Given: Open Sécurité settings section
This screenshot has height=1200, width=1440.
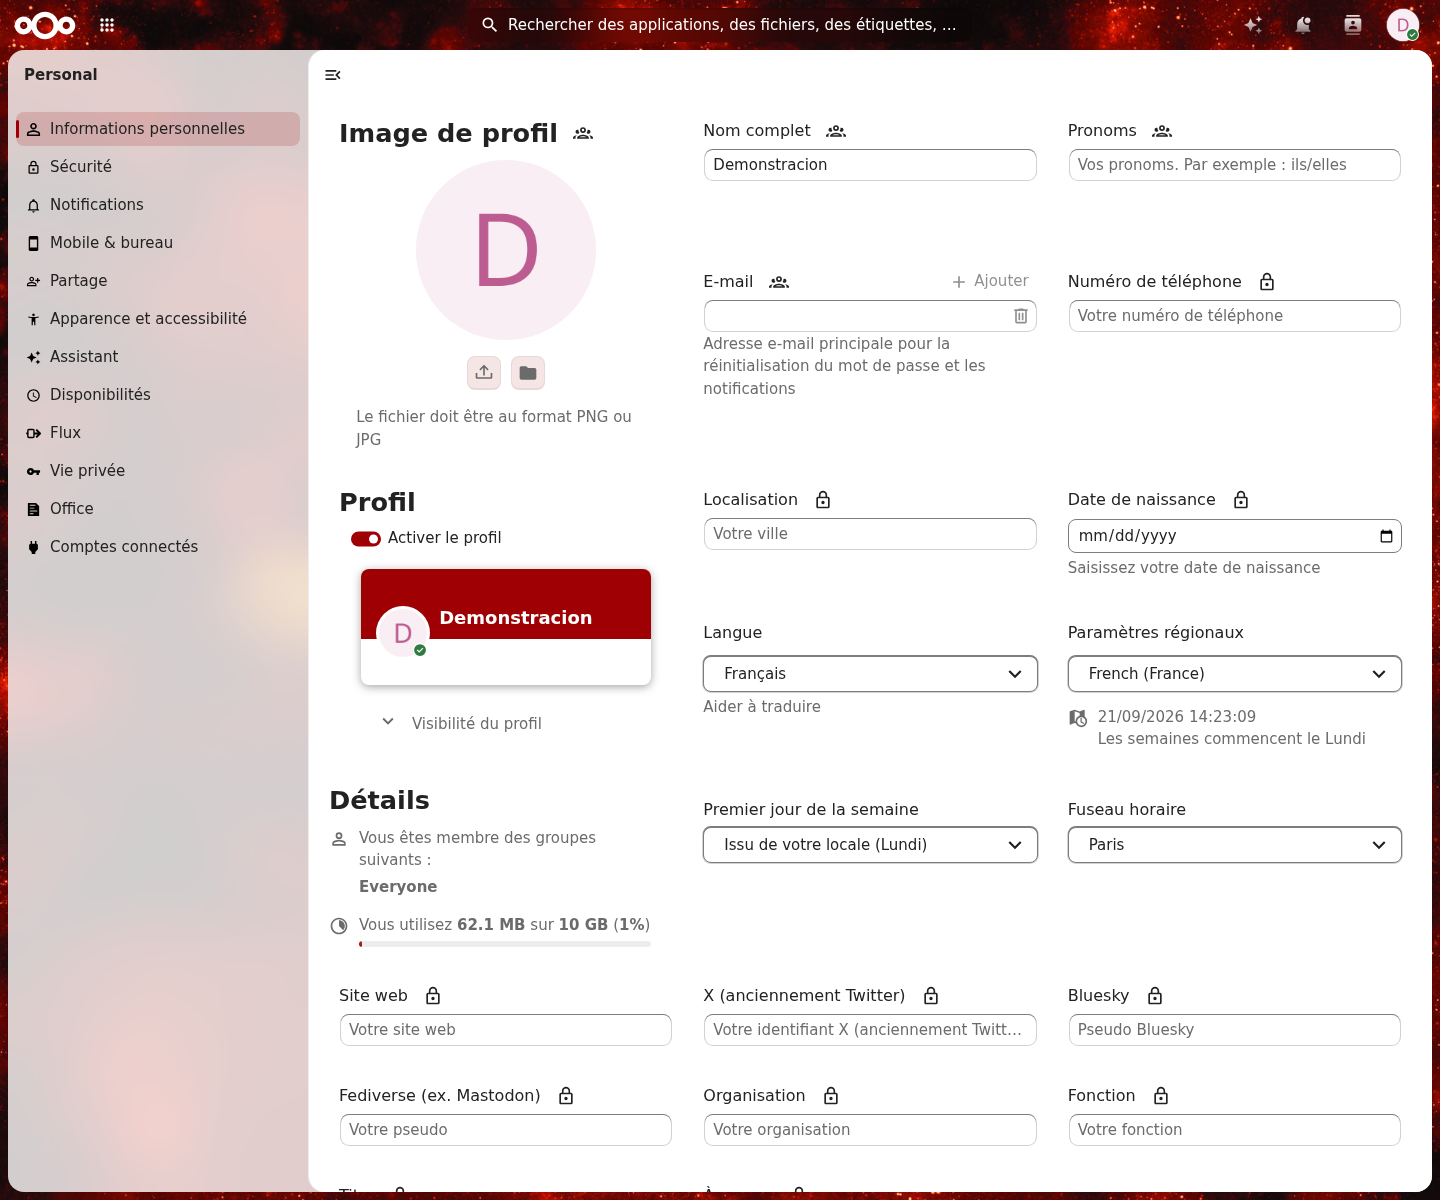Looking at the screenshot, I should [158, 167].
